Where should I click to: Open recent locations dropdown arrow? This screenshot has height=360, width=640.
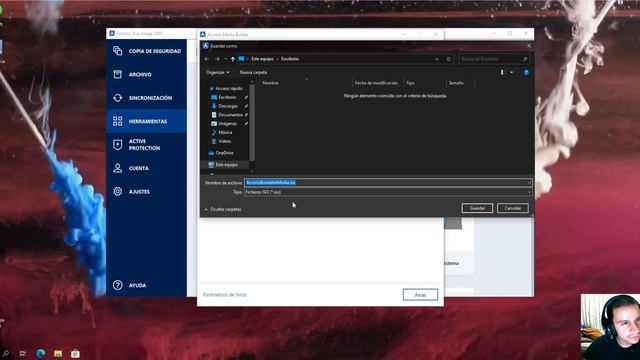[225, 59]
